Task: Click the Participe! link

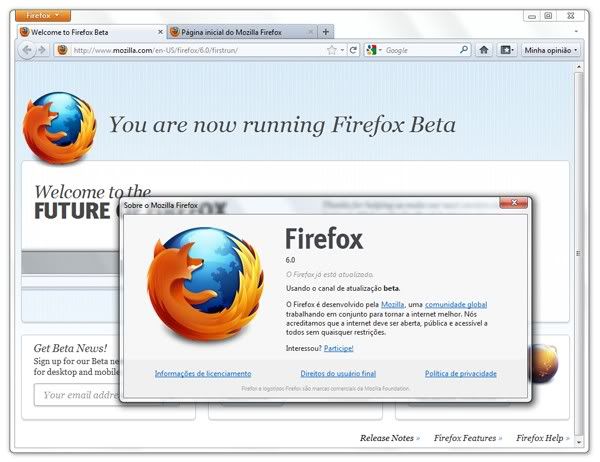Action: 339,348
